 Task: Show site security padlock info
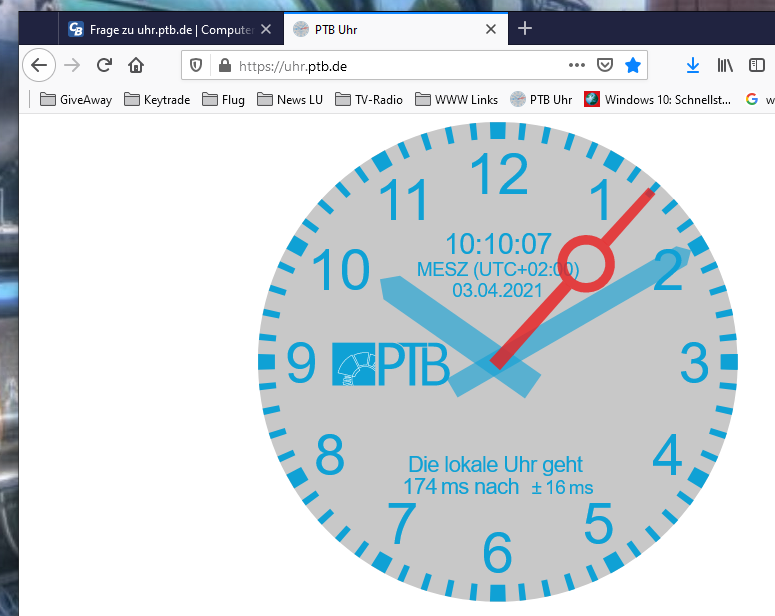pyautogui.click(x=224, y=65)
